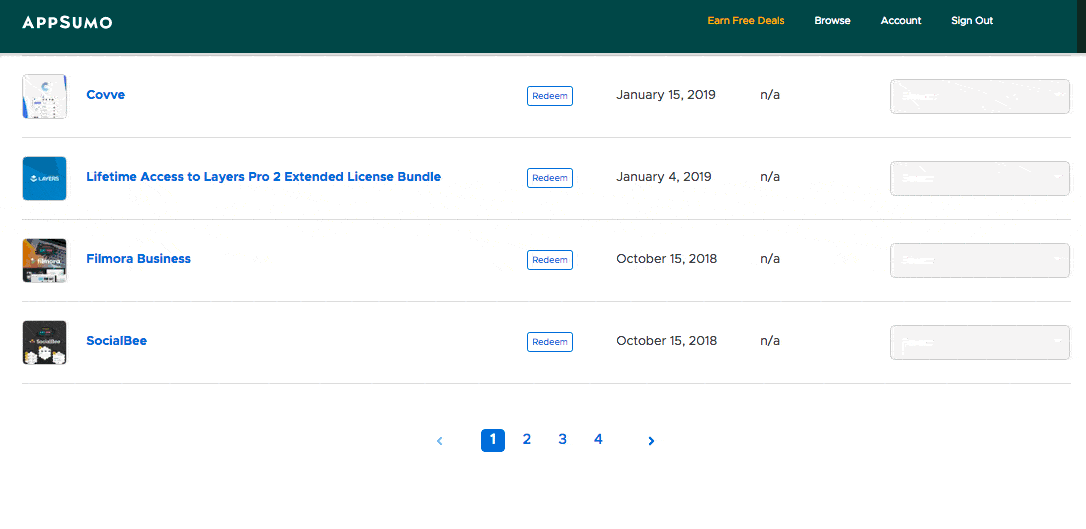Screen dimensions: 1086x529
Task: Expand the Filmora Business row dropdown
Action: point(979,260)
